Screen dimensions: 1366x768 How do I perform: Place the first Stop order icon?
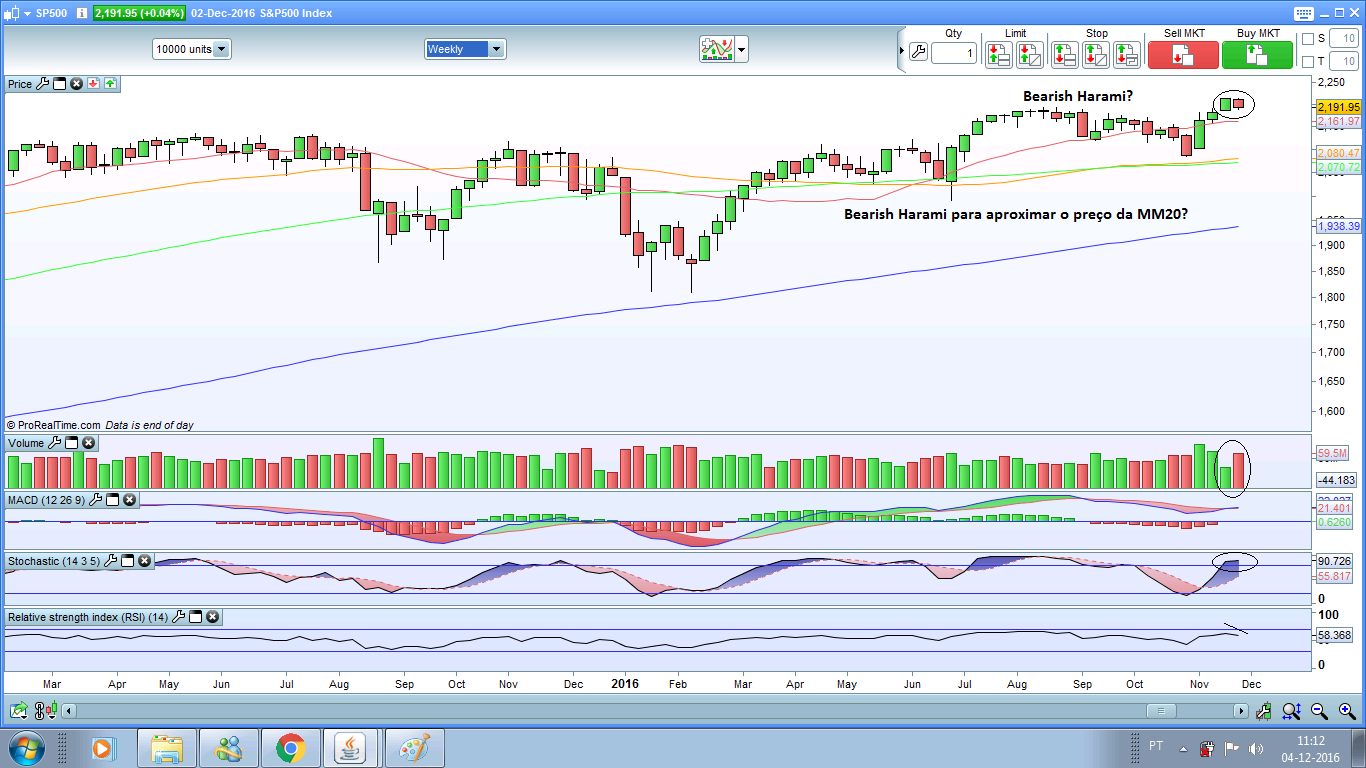pos(1064,55)
